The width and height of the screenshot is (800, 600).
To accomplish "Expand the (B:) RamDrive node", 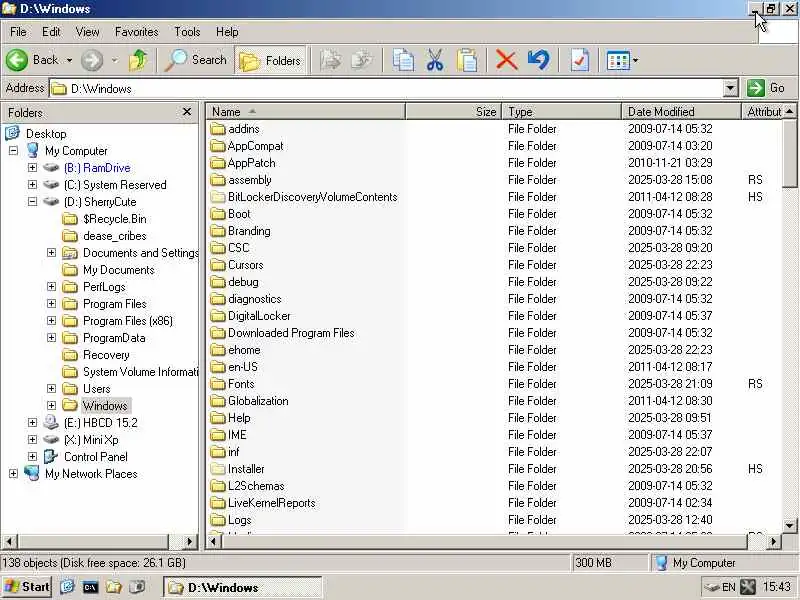I will 32,167.
